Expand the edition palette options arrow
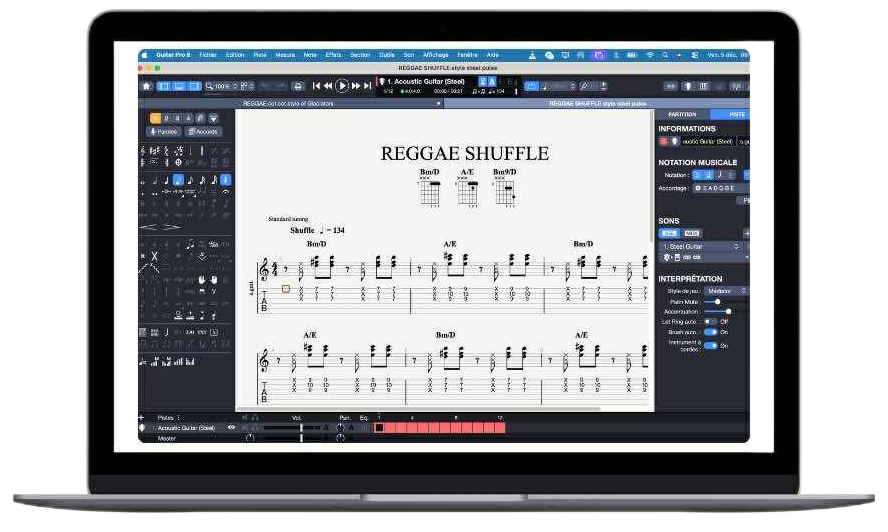This screenshot has height=532, width=888. (214, 118)
